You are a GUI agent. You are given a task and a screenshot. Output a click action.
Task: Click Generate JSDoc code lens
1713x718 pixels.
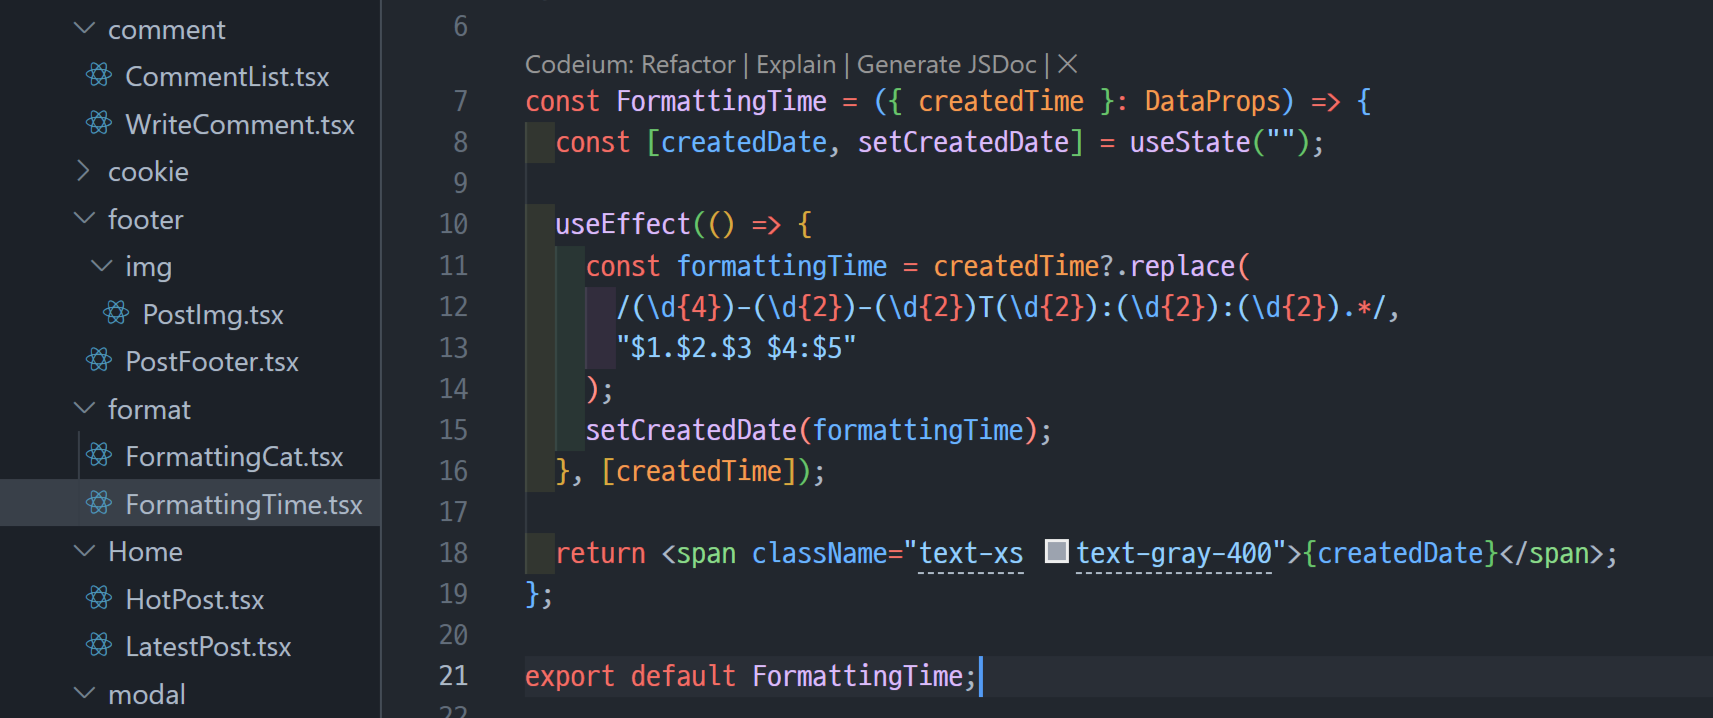point(947,64)
